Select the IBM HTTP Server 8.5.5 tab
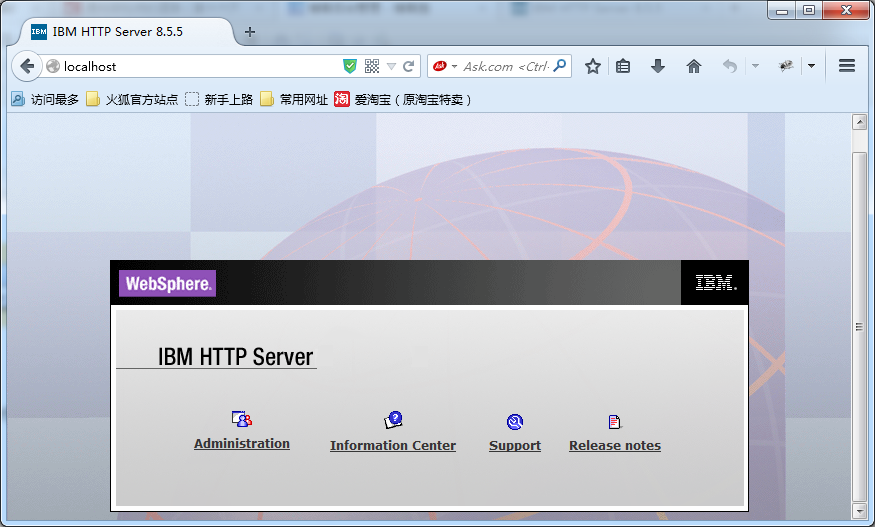 click(x=127, y=32)
